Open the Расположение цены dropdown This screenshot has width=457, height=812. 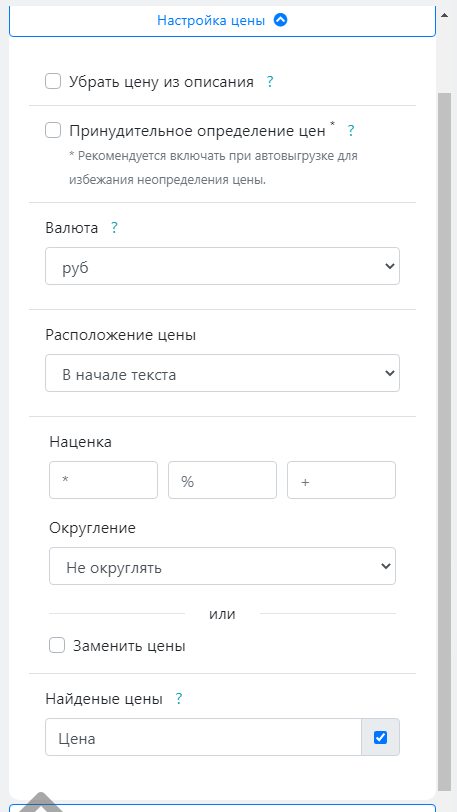(x=222, y=373)
